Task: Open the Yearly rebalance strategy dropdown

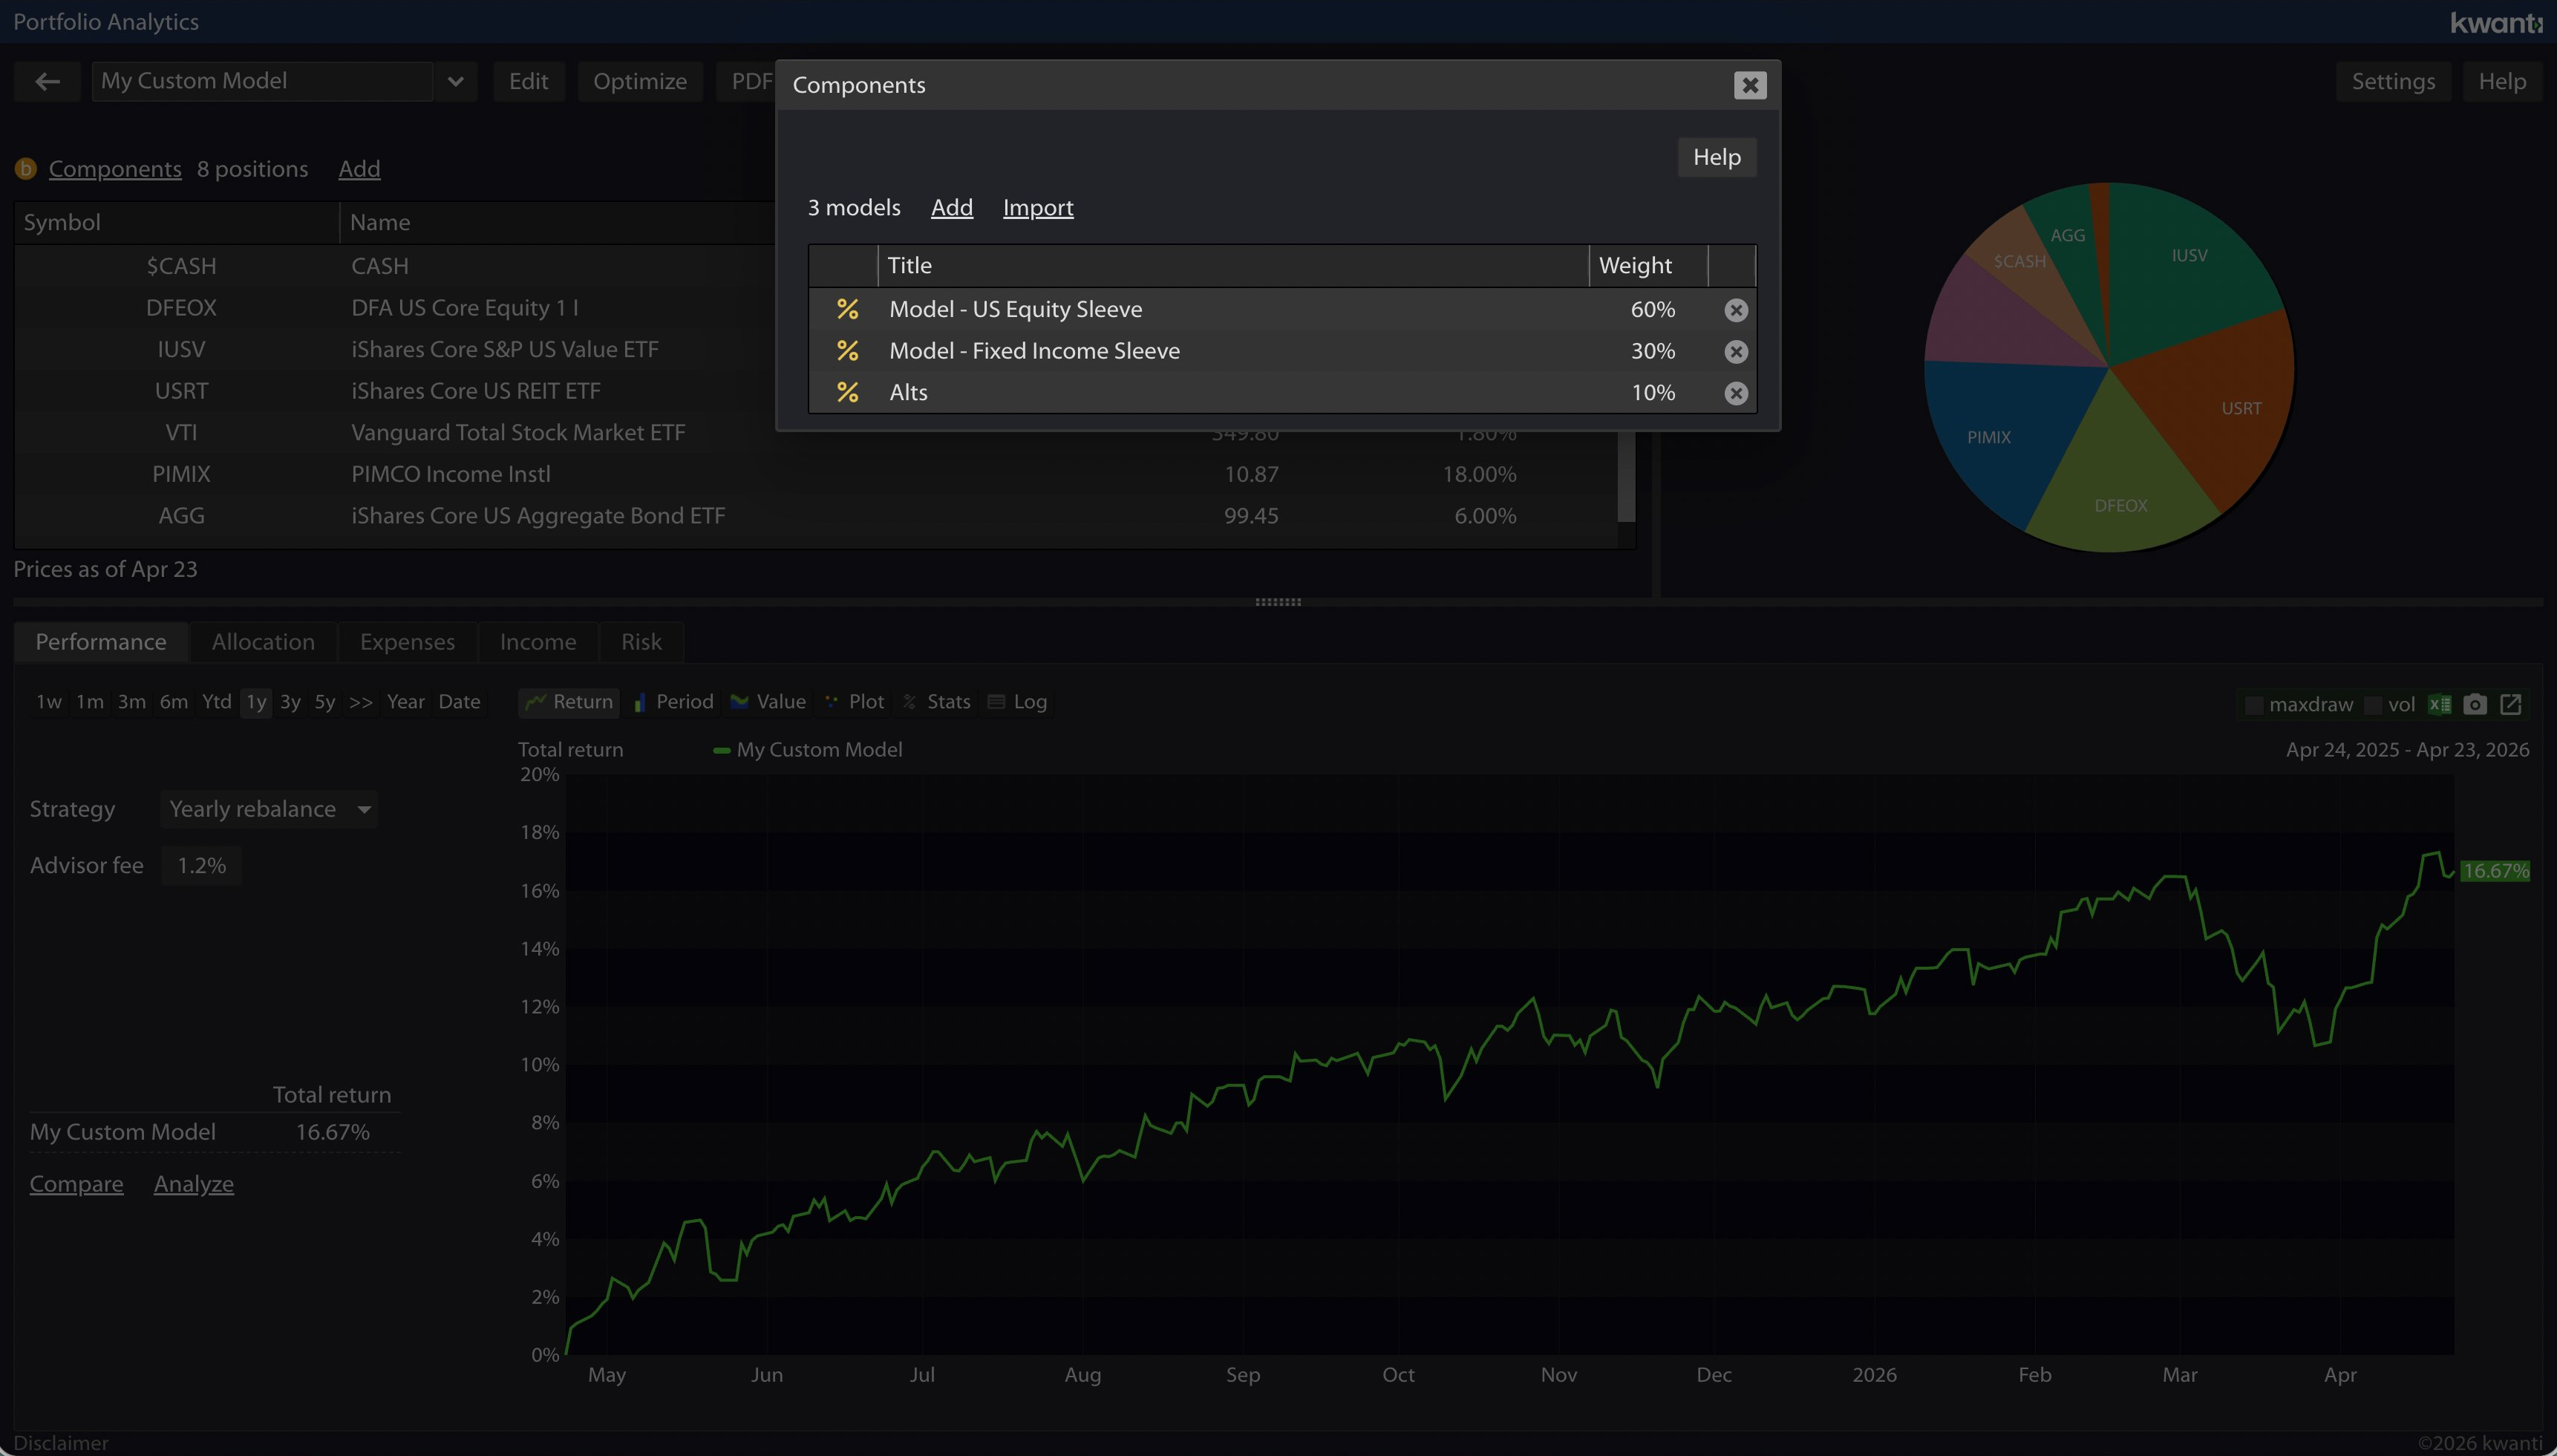Action: pos(268,809)
